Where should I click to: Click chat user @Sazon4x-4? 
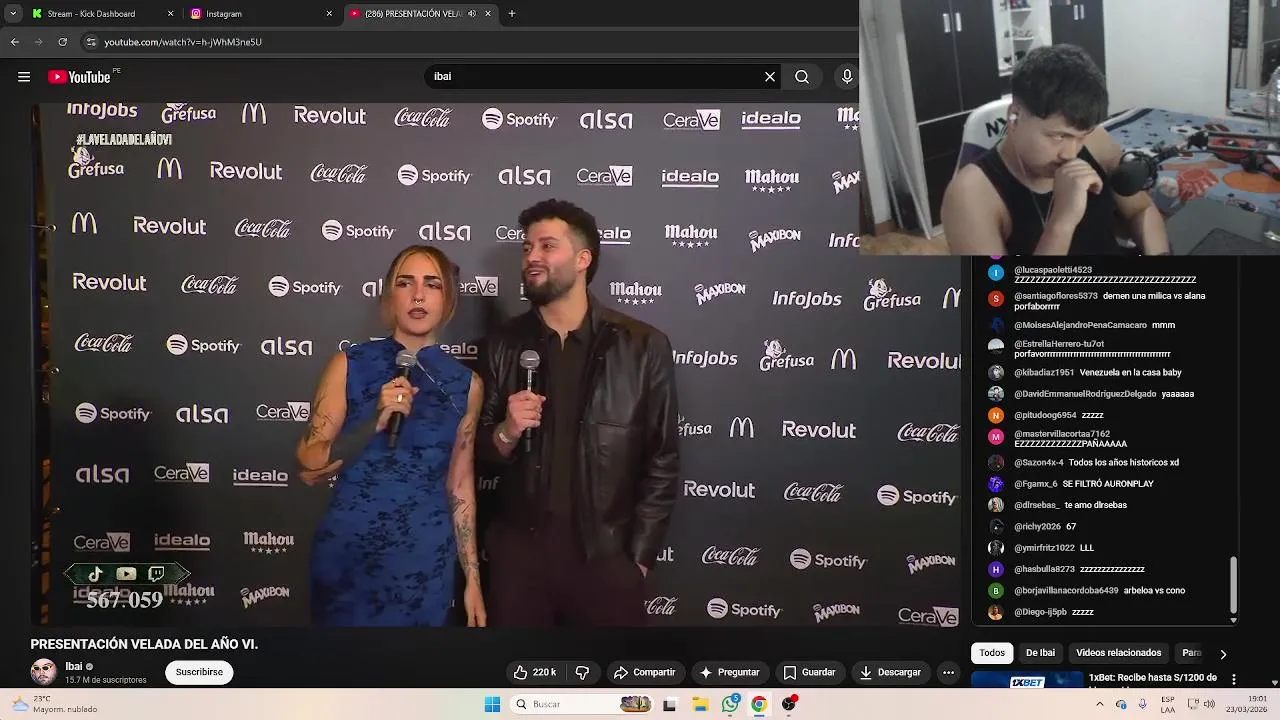click(x=1039, y=463)
